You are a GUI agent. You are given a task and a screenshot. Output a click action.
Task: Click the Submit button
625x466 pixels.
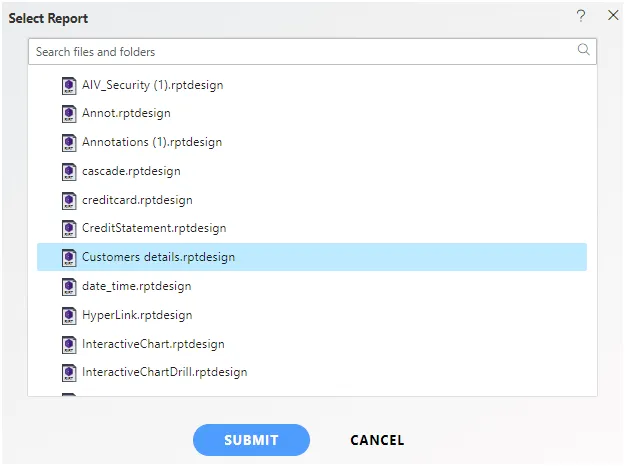(x=251, y=440)
